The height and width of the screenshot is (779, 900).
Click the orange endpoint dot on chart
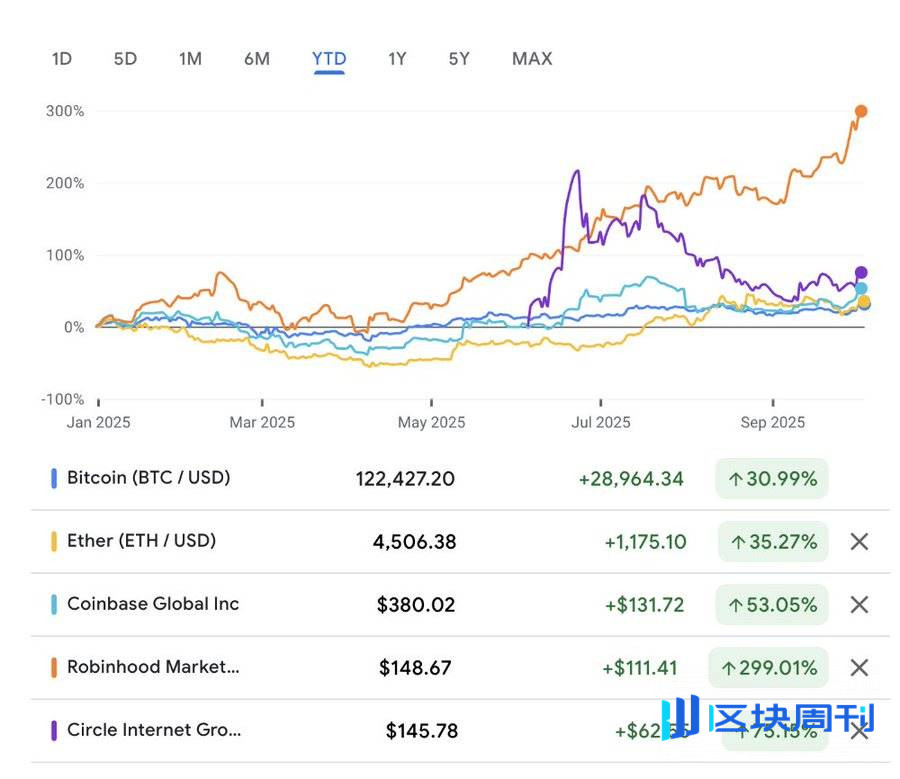pyautogui.click(x=861, y=111)
